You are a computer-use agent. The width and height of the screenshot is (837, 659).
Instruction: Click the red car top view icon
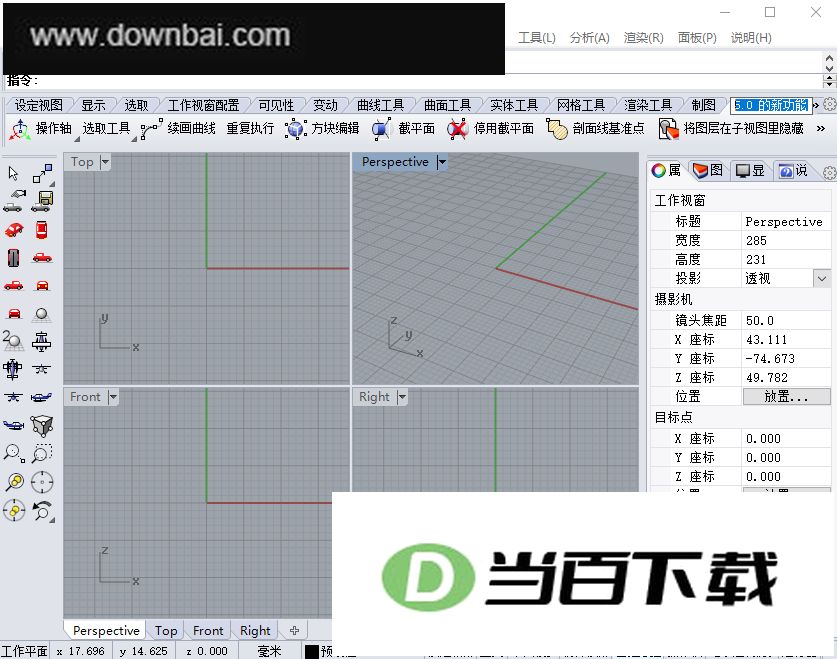[x=42, y=229]
